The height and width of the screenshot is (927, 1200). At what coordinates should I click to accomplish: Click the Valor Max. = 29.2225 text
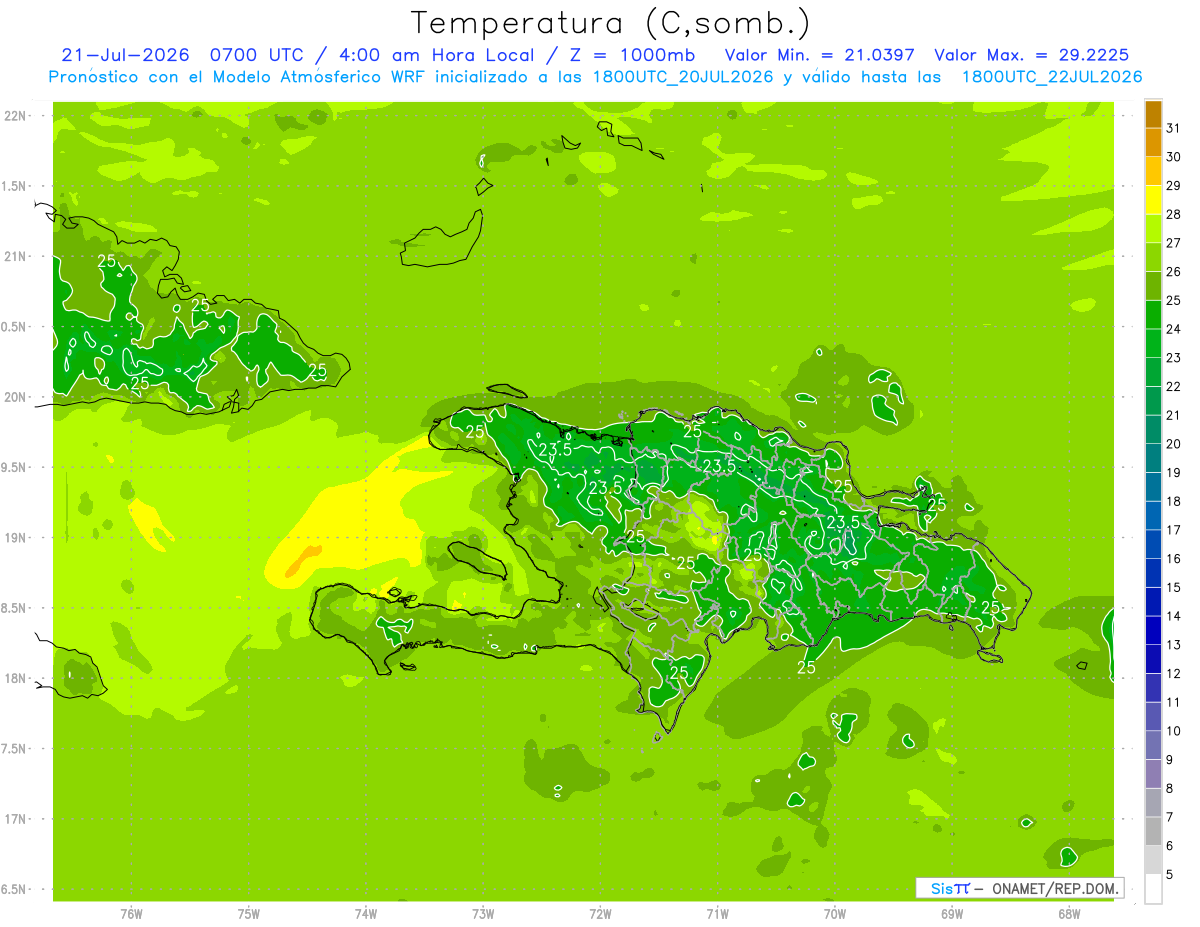(1032, 55)
